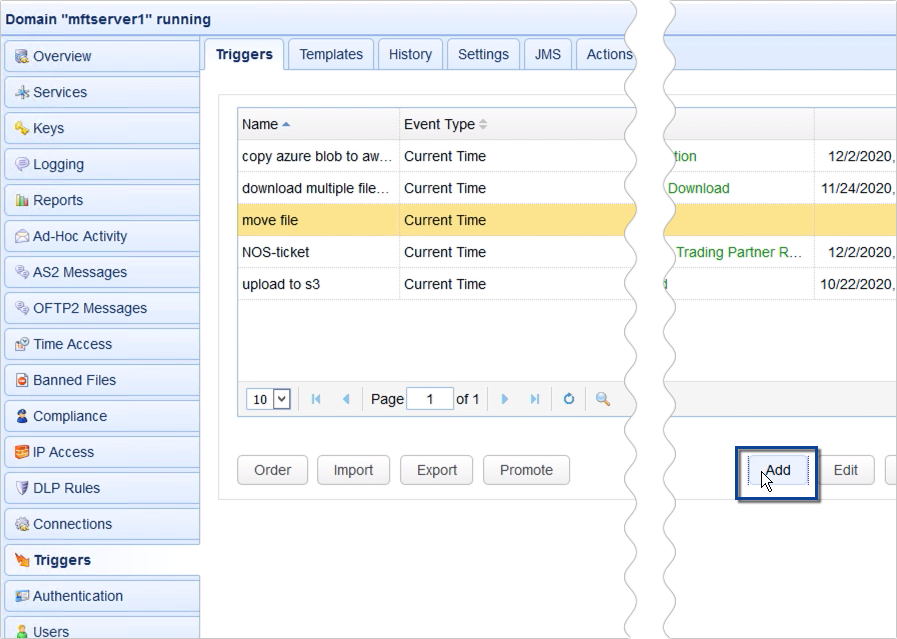Click the Promote button
The width and height of the screenshot is (897, 639).
(x=526, y=470)
